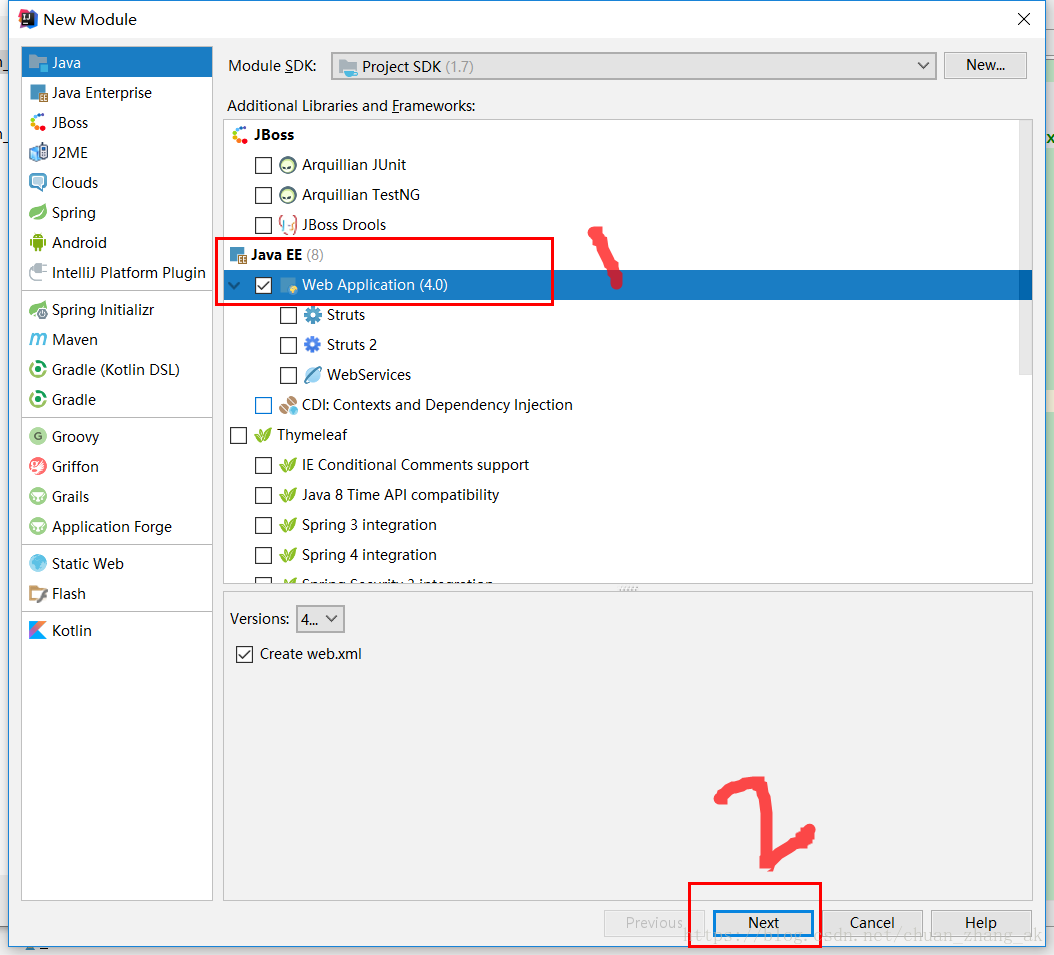This screenshot has height=955, width=1054.
Task: Click the Struts gear icon
Action: (x=313, y=315)
